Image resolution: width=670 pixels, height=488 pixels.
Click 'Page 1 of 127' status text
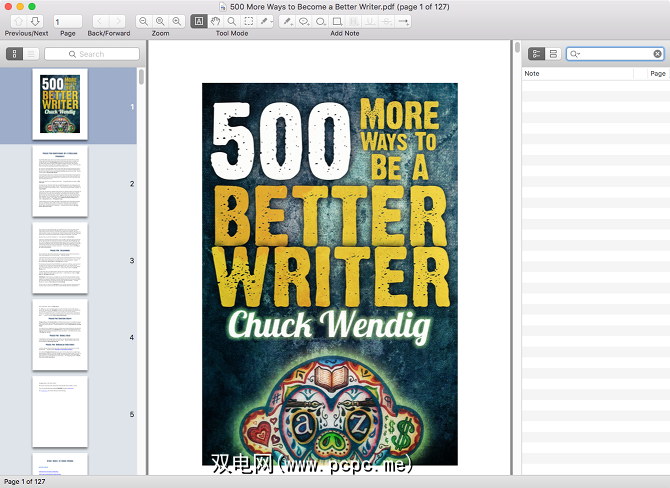coord(25,482)
